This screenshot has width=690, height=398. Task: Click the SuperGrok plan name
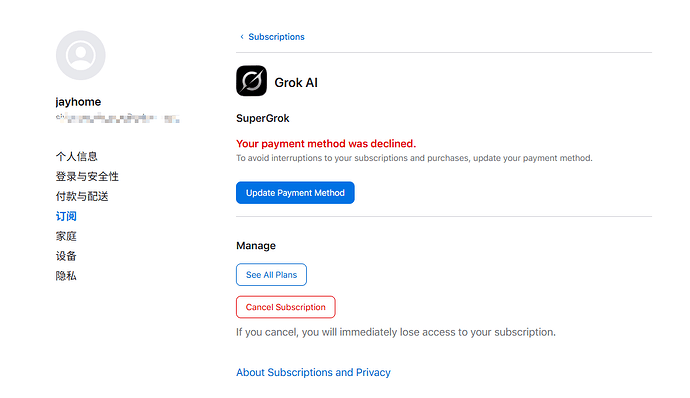tap(263, 118)
